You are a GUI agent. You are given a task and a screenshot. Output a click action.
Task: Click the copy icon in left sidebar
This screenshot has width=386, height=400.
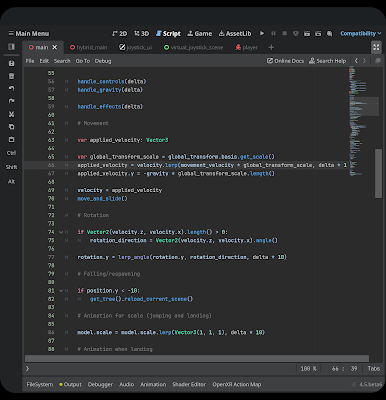(x=11, y=127)
